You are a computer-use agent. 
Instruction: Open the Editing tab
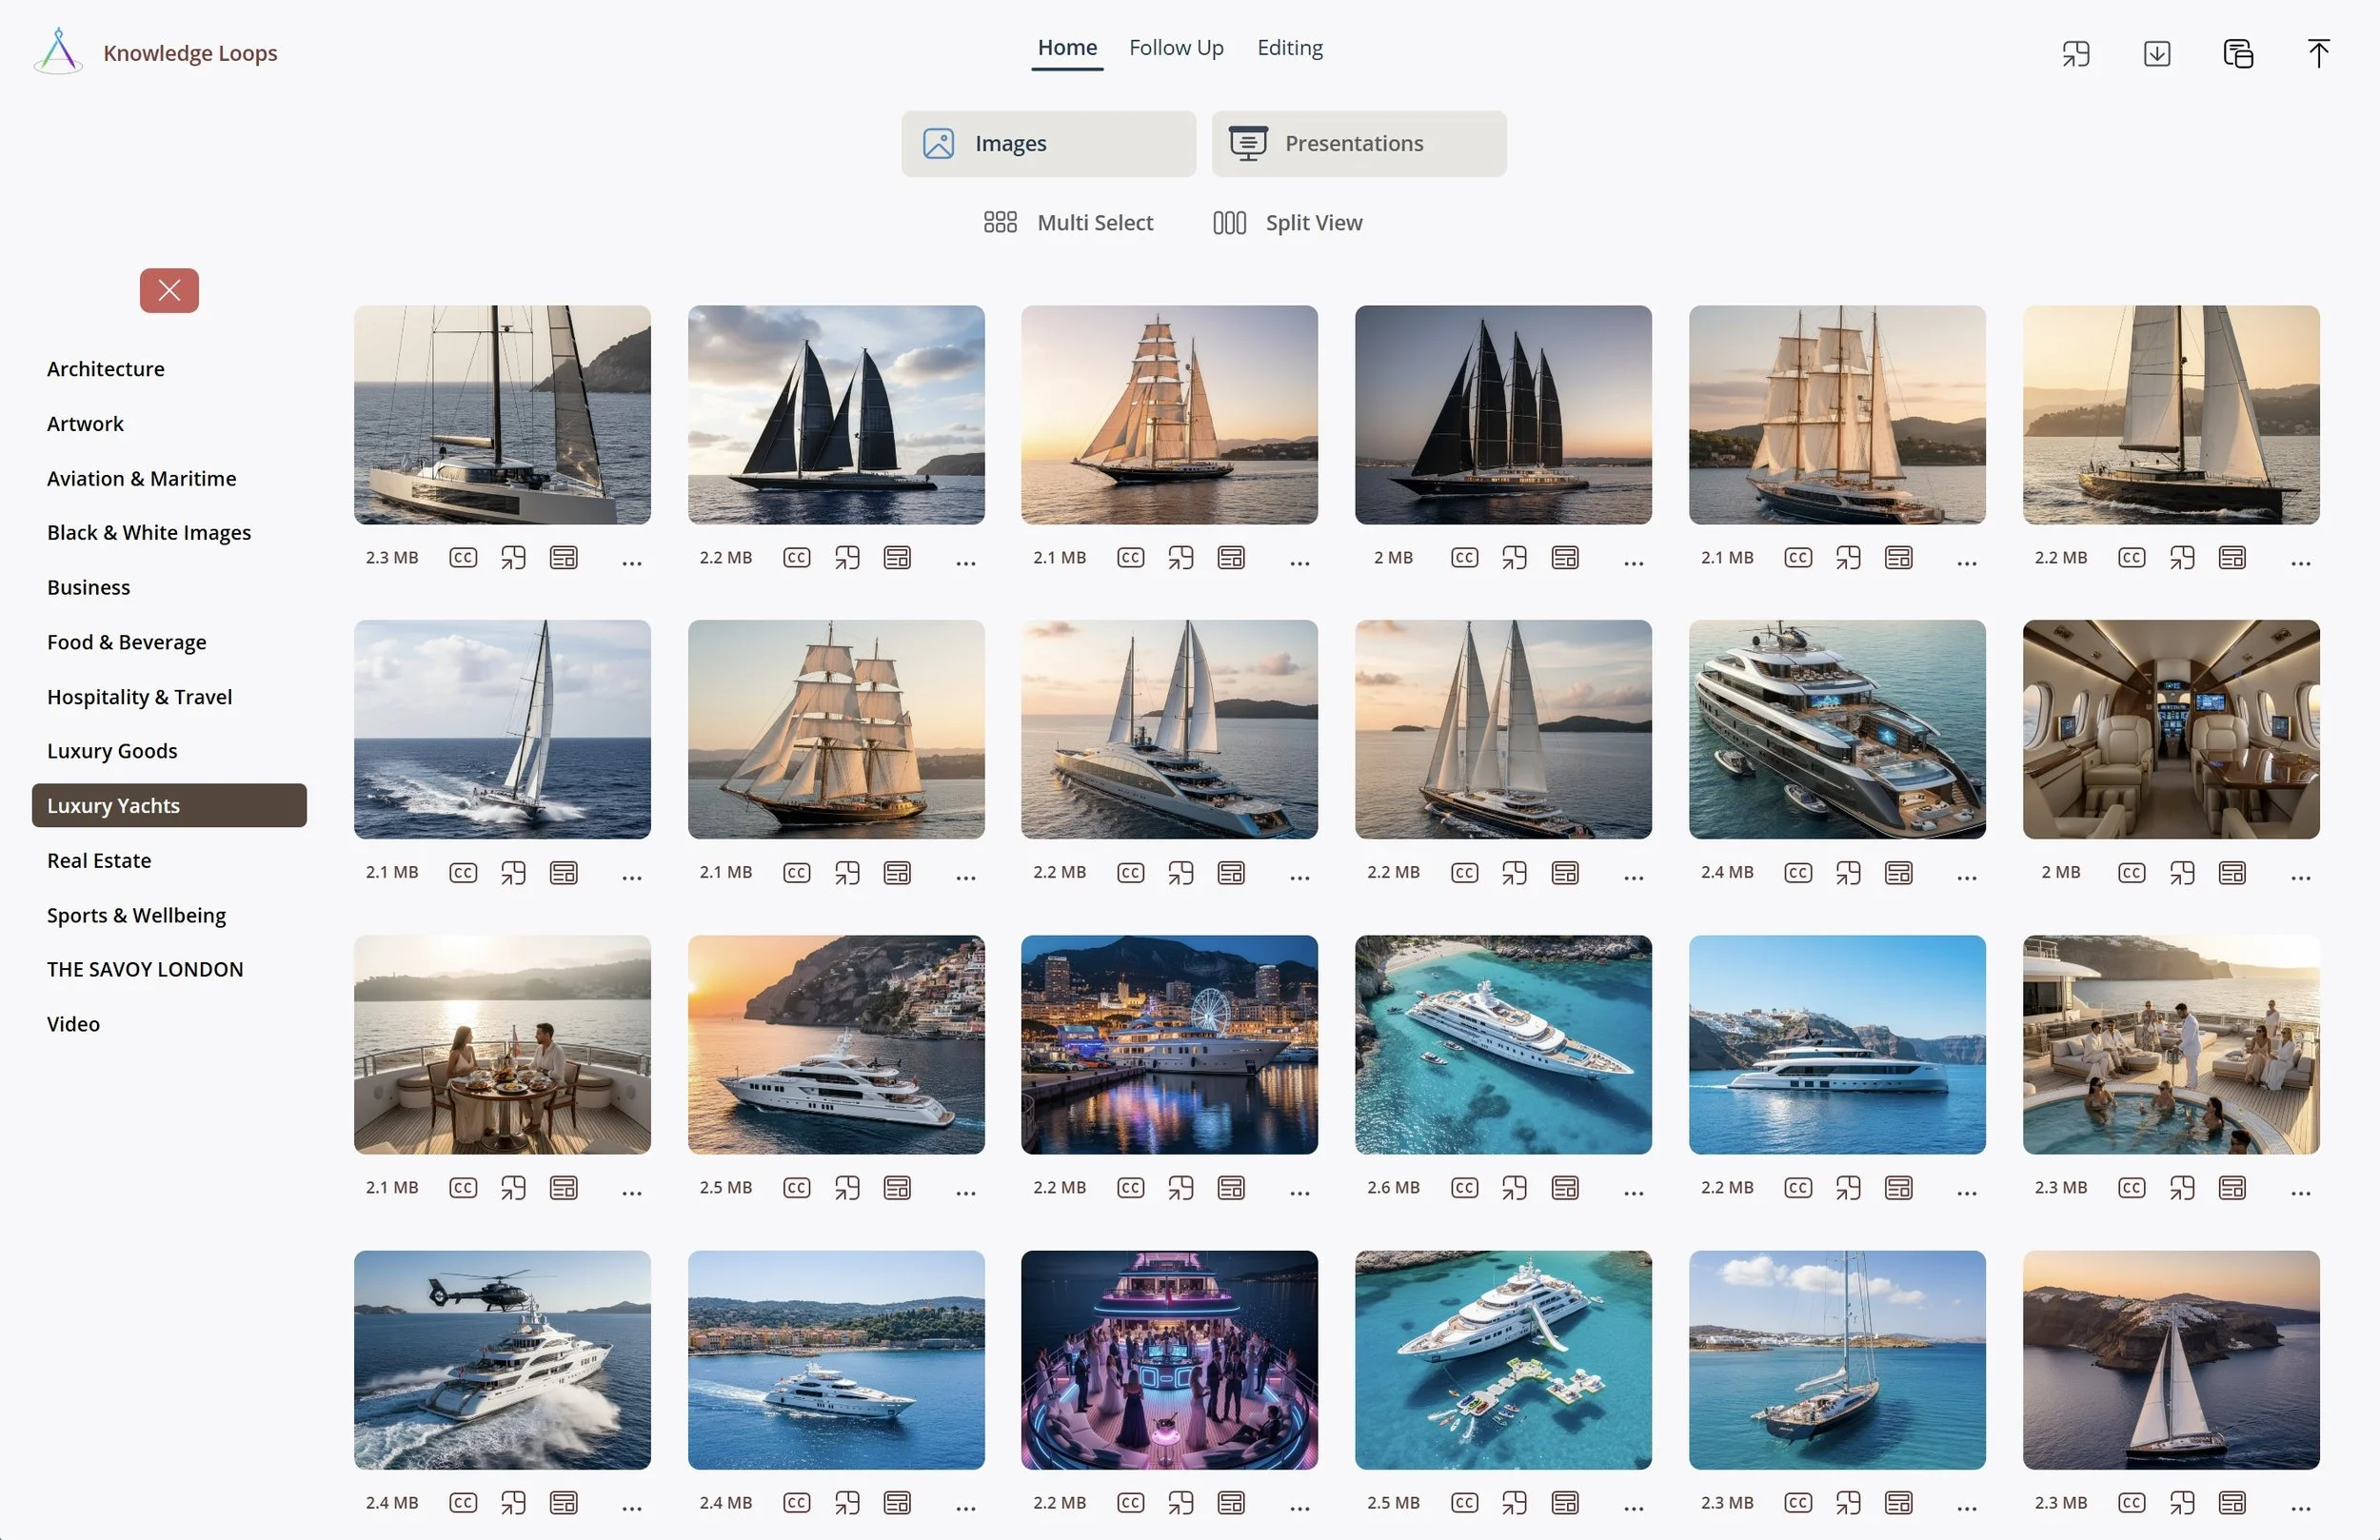coord(1289,48)
